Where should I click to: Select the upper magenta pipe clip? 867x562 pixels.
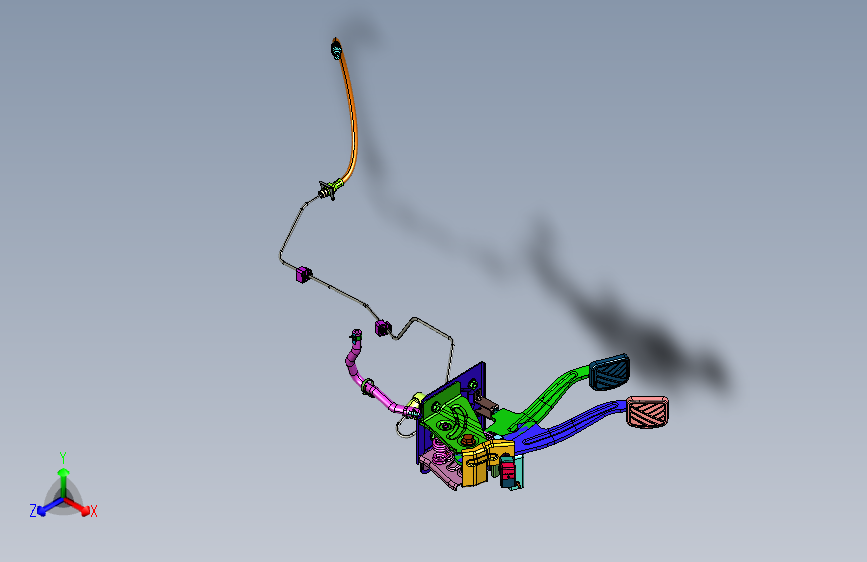pos(304,274)
